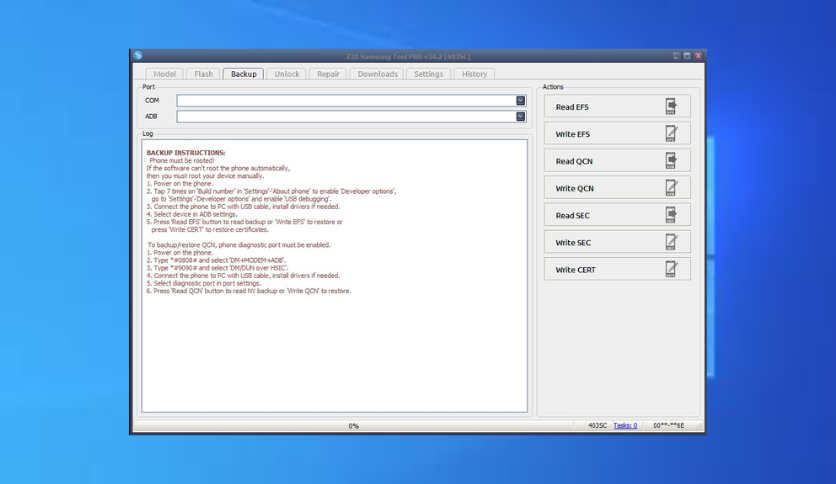
Task: Click the Z3X app icon in title bar
Action: click(x=138, y=55)
